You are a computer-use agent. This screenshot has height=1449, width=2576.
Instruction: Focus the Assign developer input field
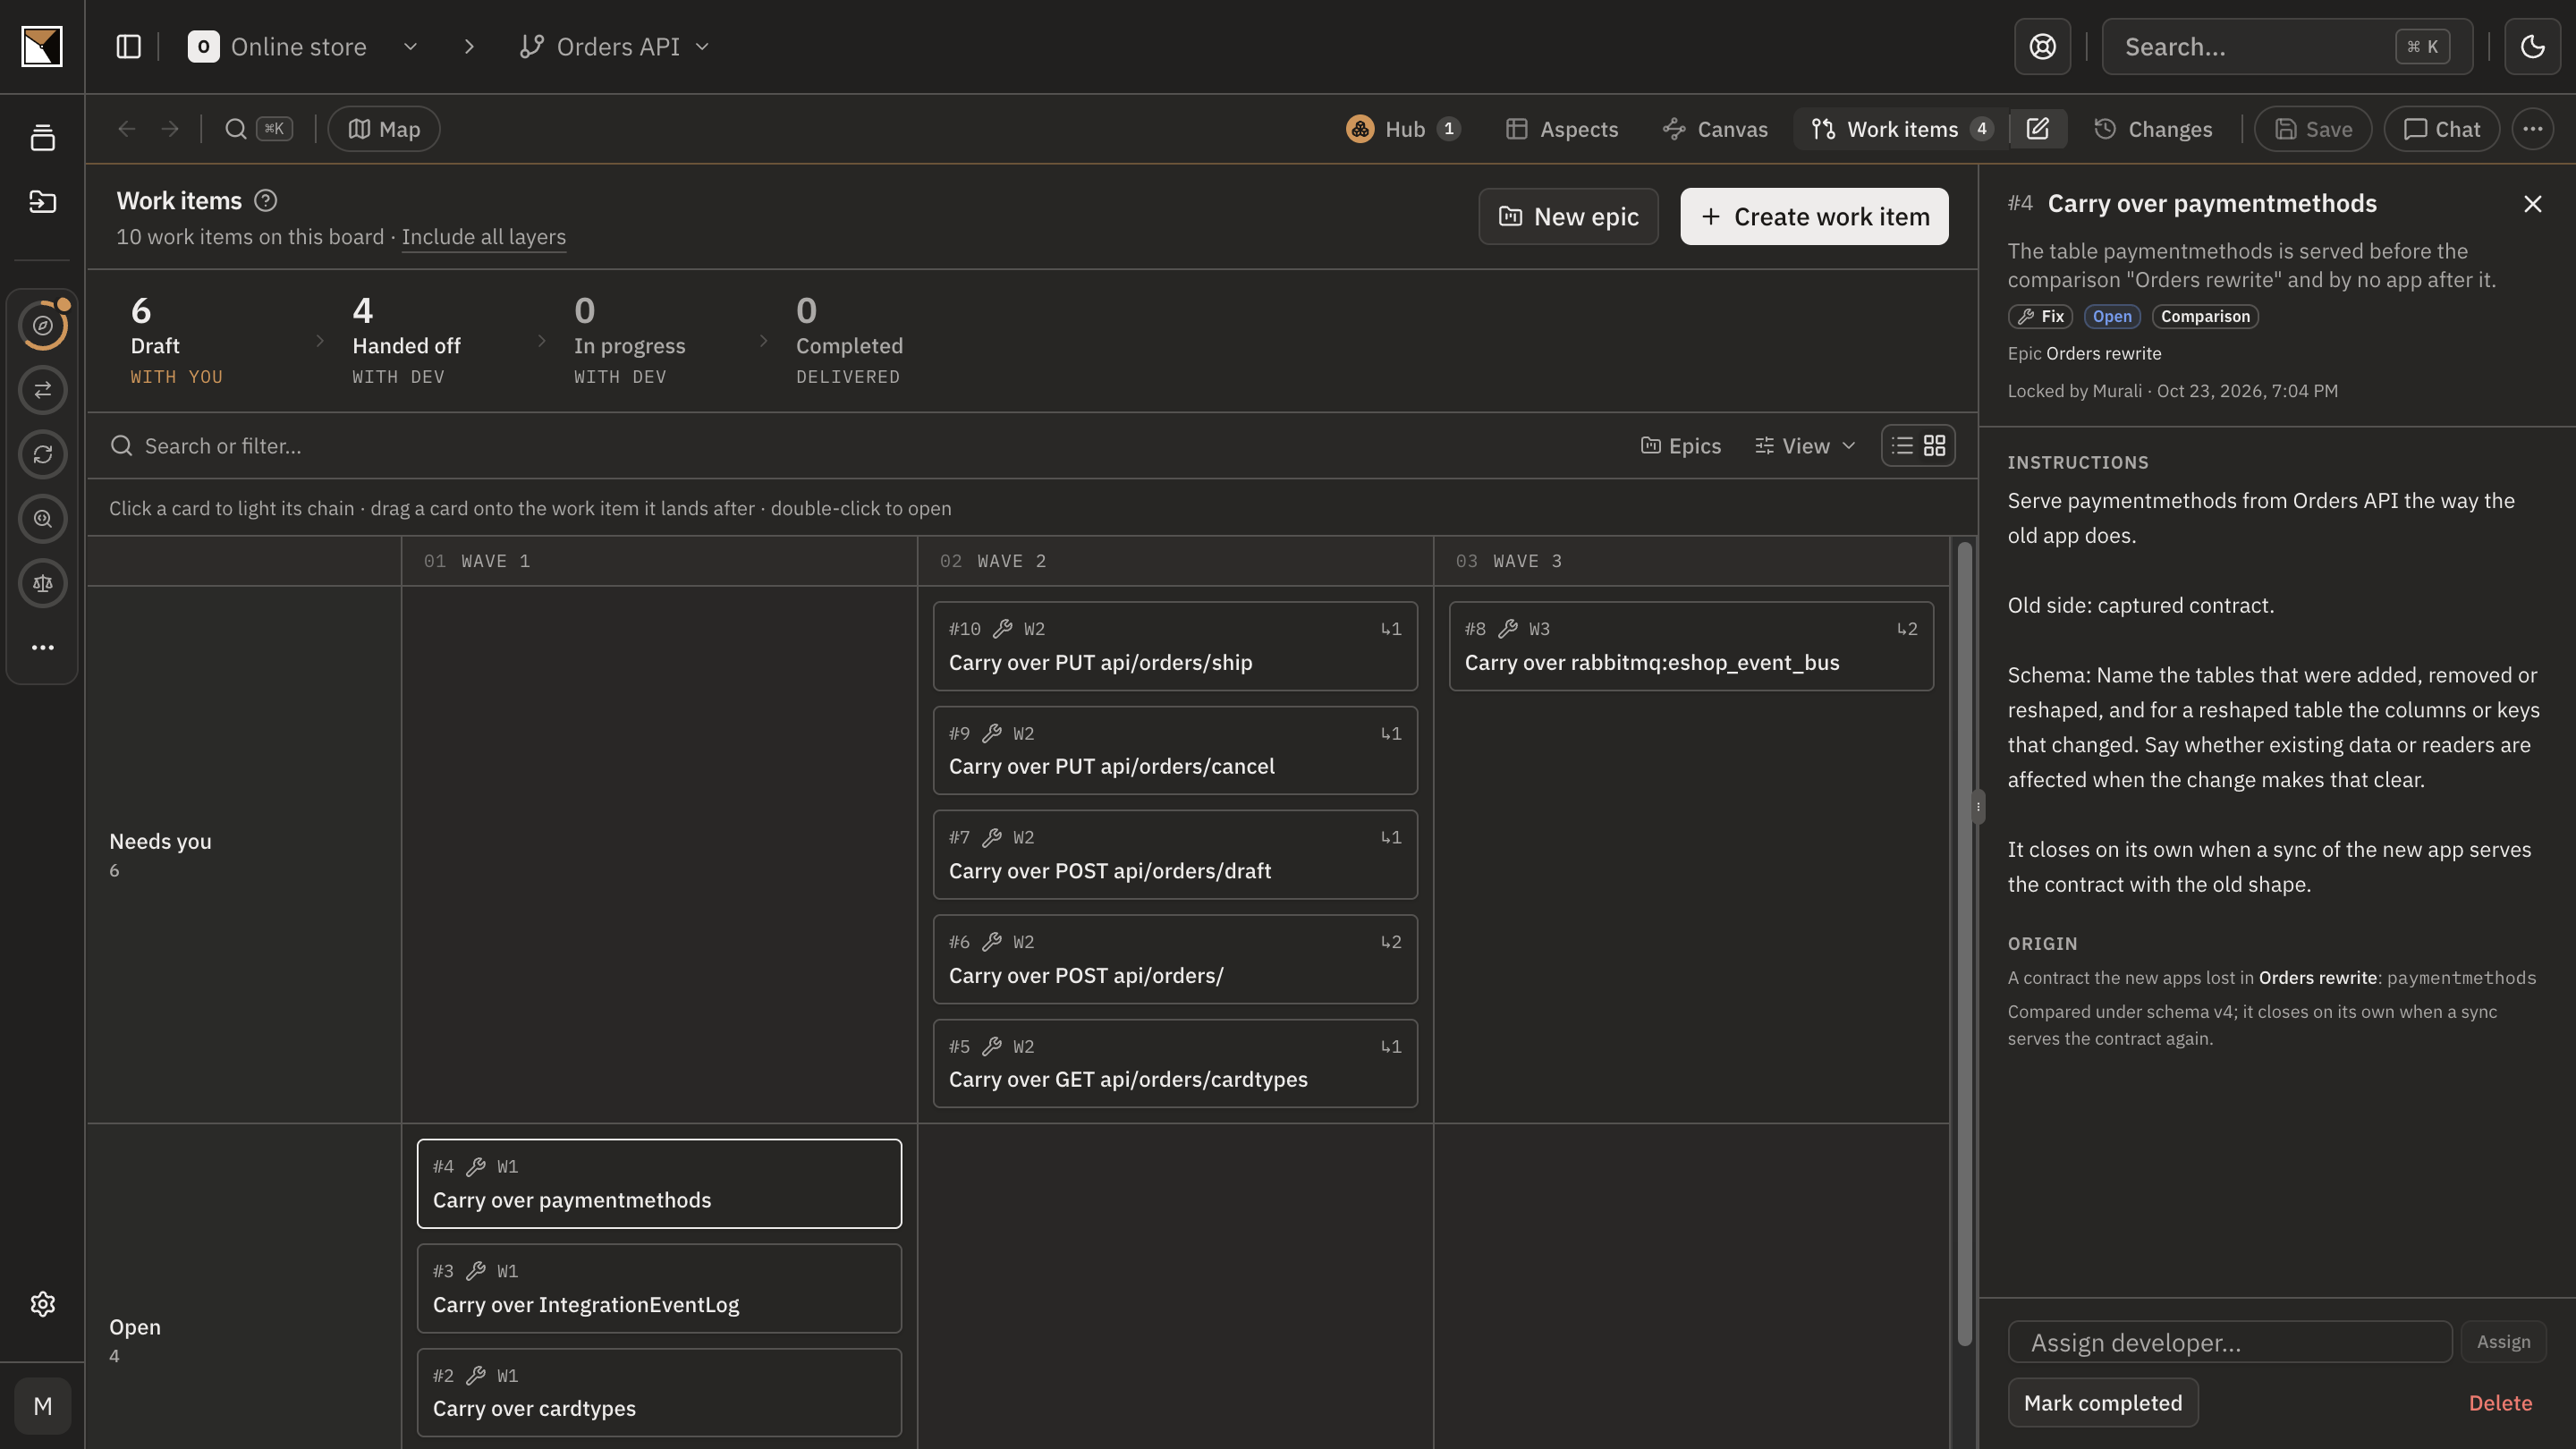(2230, 1342)
